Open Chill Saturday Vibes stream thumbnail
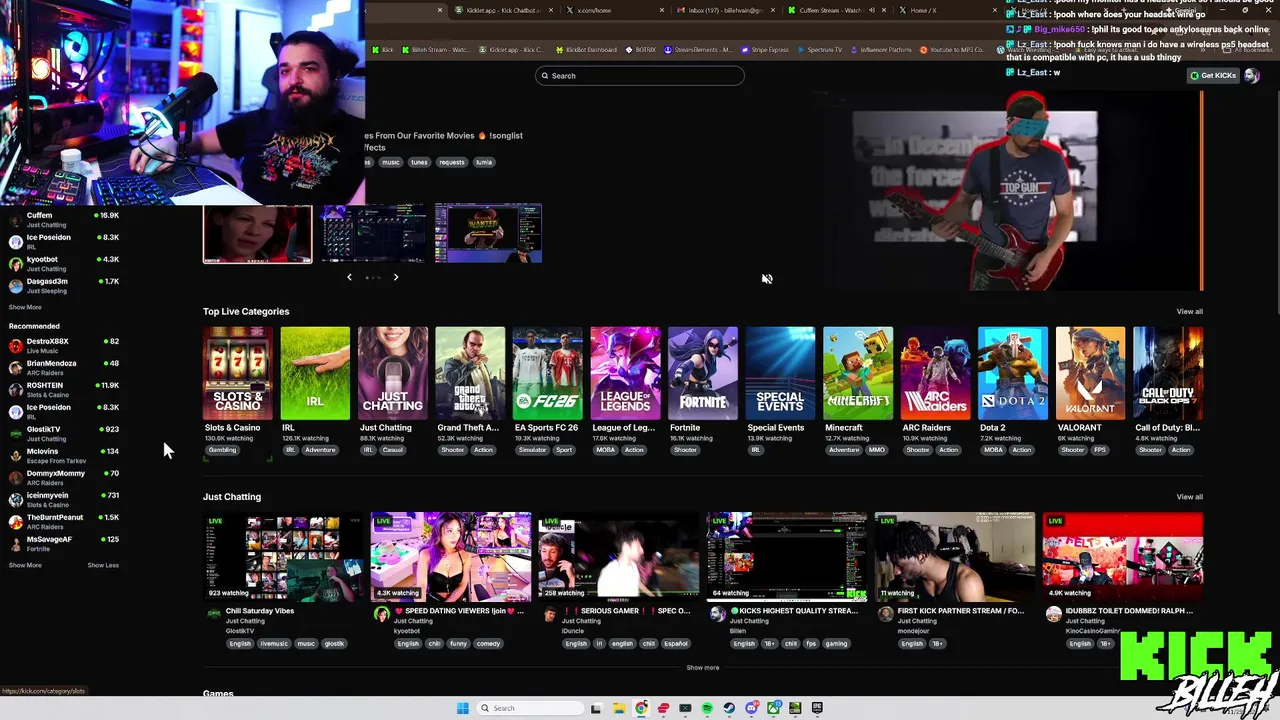Viewport: 1280px width, 720px height. tap(283, 556)
